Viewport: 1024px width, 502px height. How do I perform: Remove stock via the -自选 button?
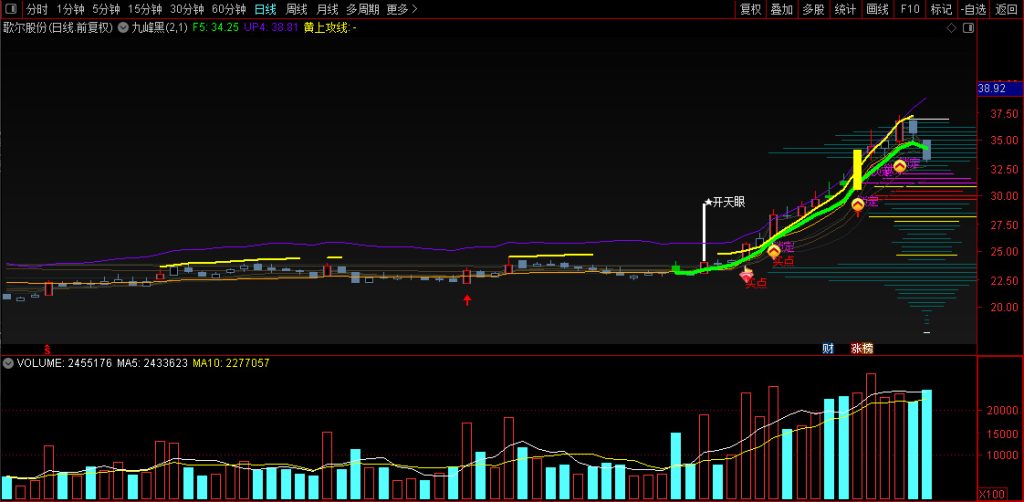pos(973,9)
